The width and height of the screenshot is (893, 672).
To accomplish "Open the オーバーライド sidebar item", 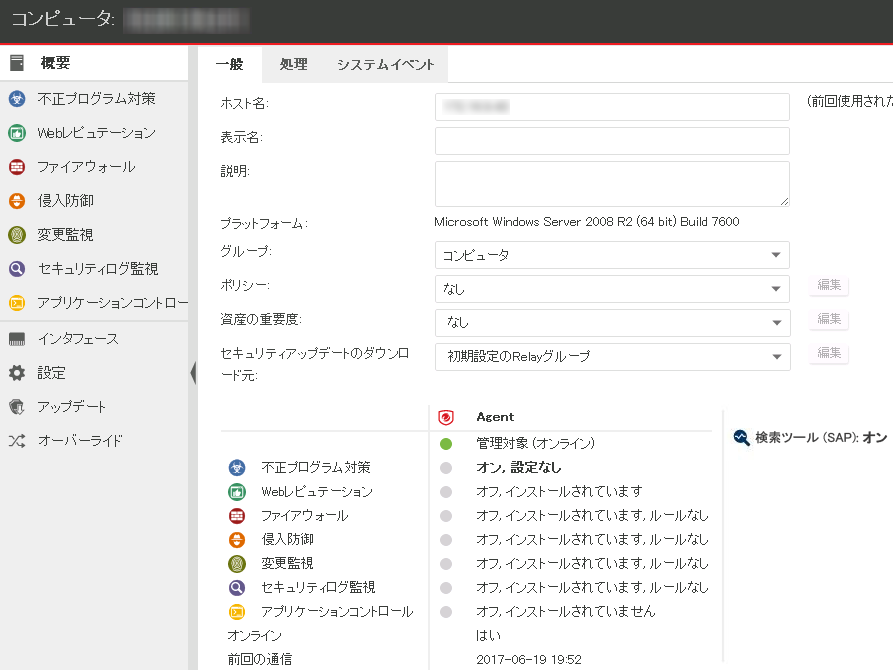I will (78, 441).
